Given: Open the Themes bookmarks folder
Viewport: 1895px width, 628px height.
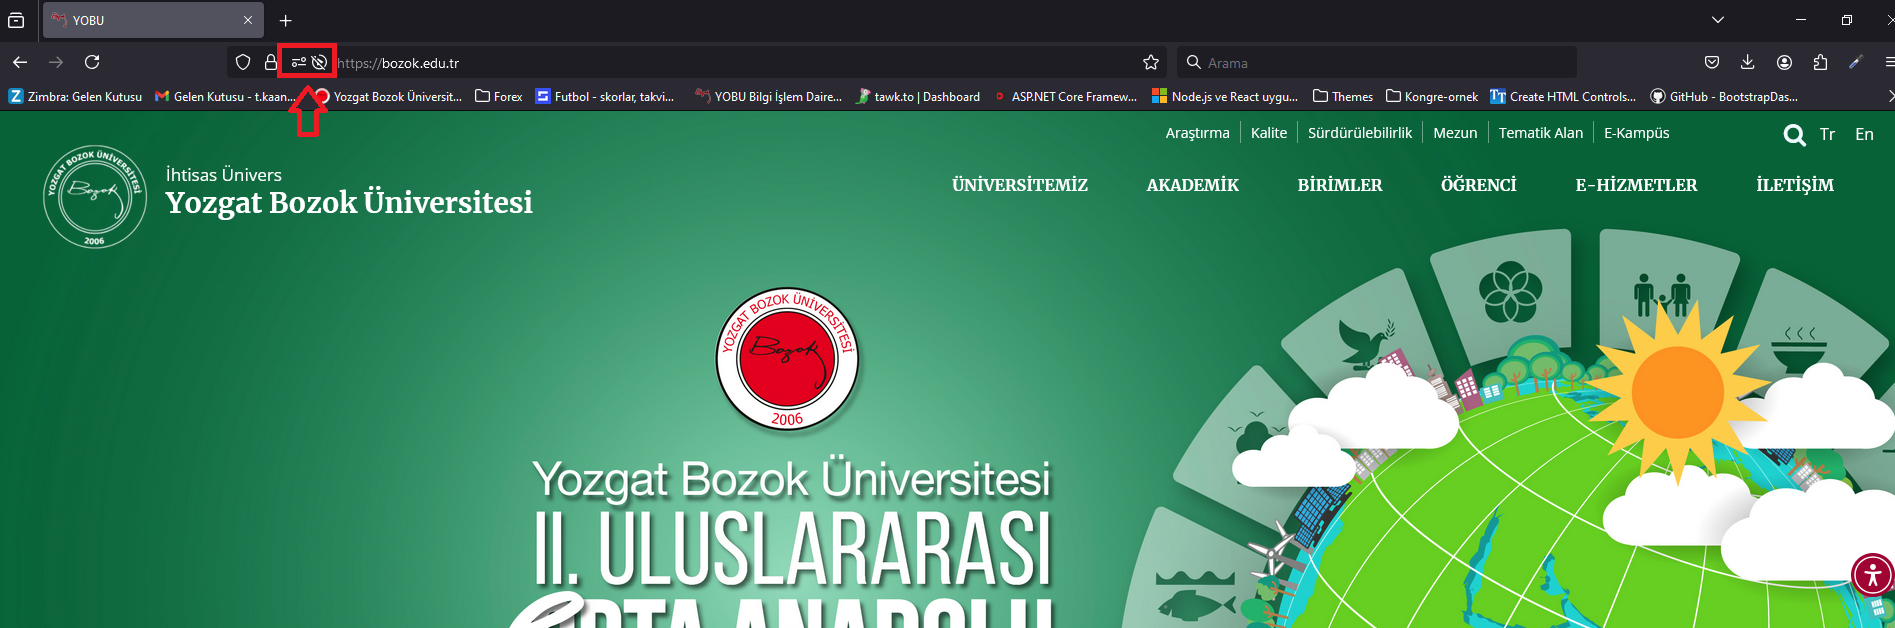Looking at the screenshot, I should pyautogui.click(x=1343, y=96).
